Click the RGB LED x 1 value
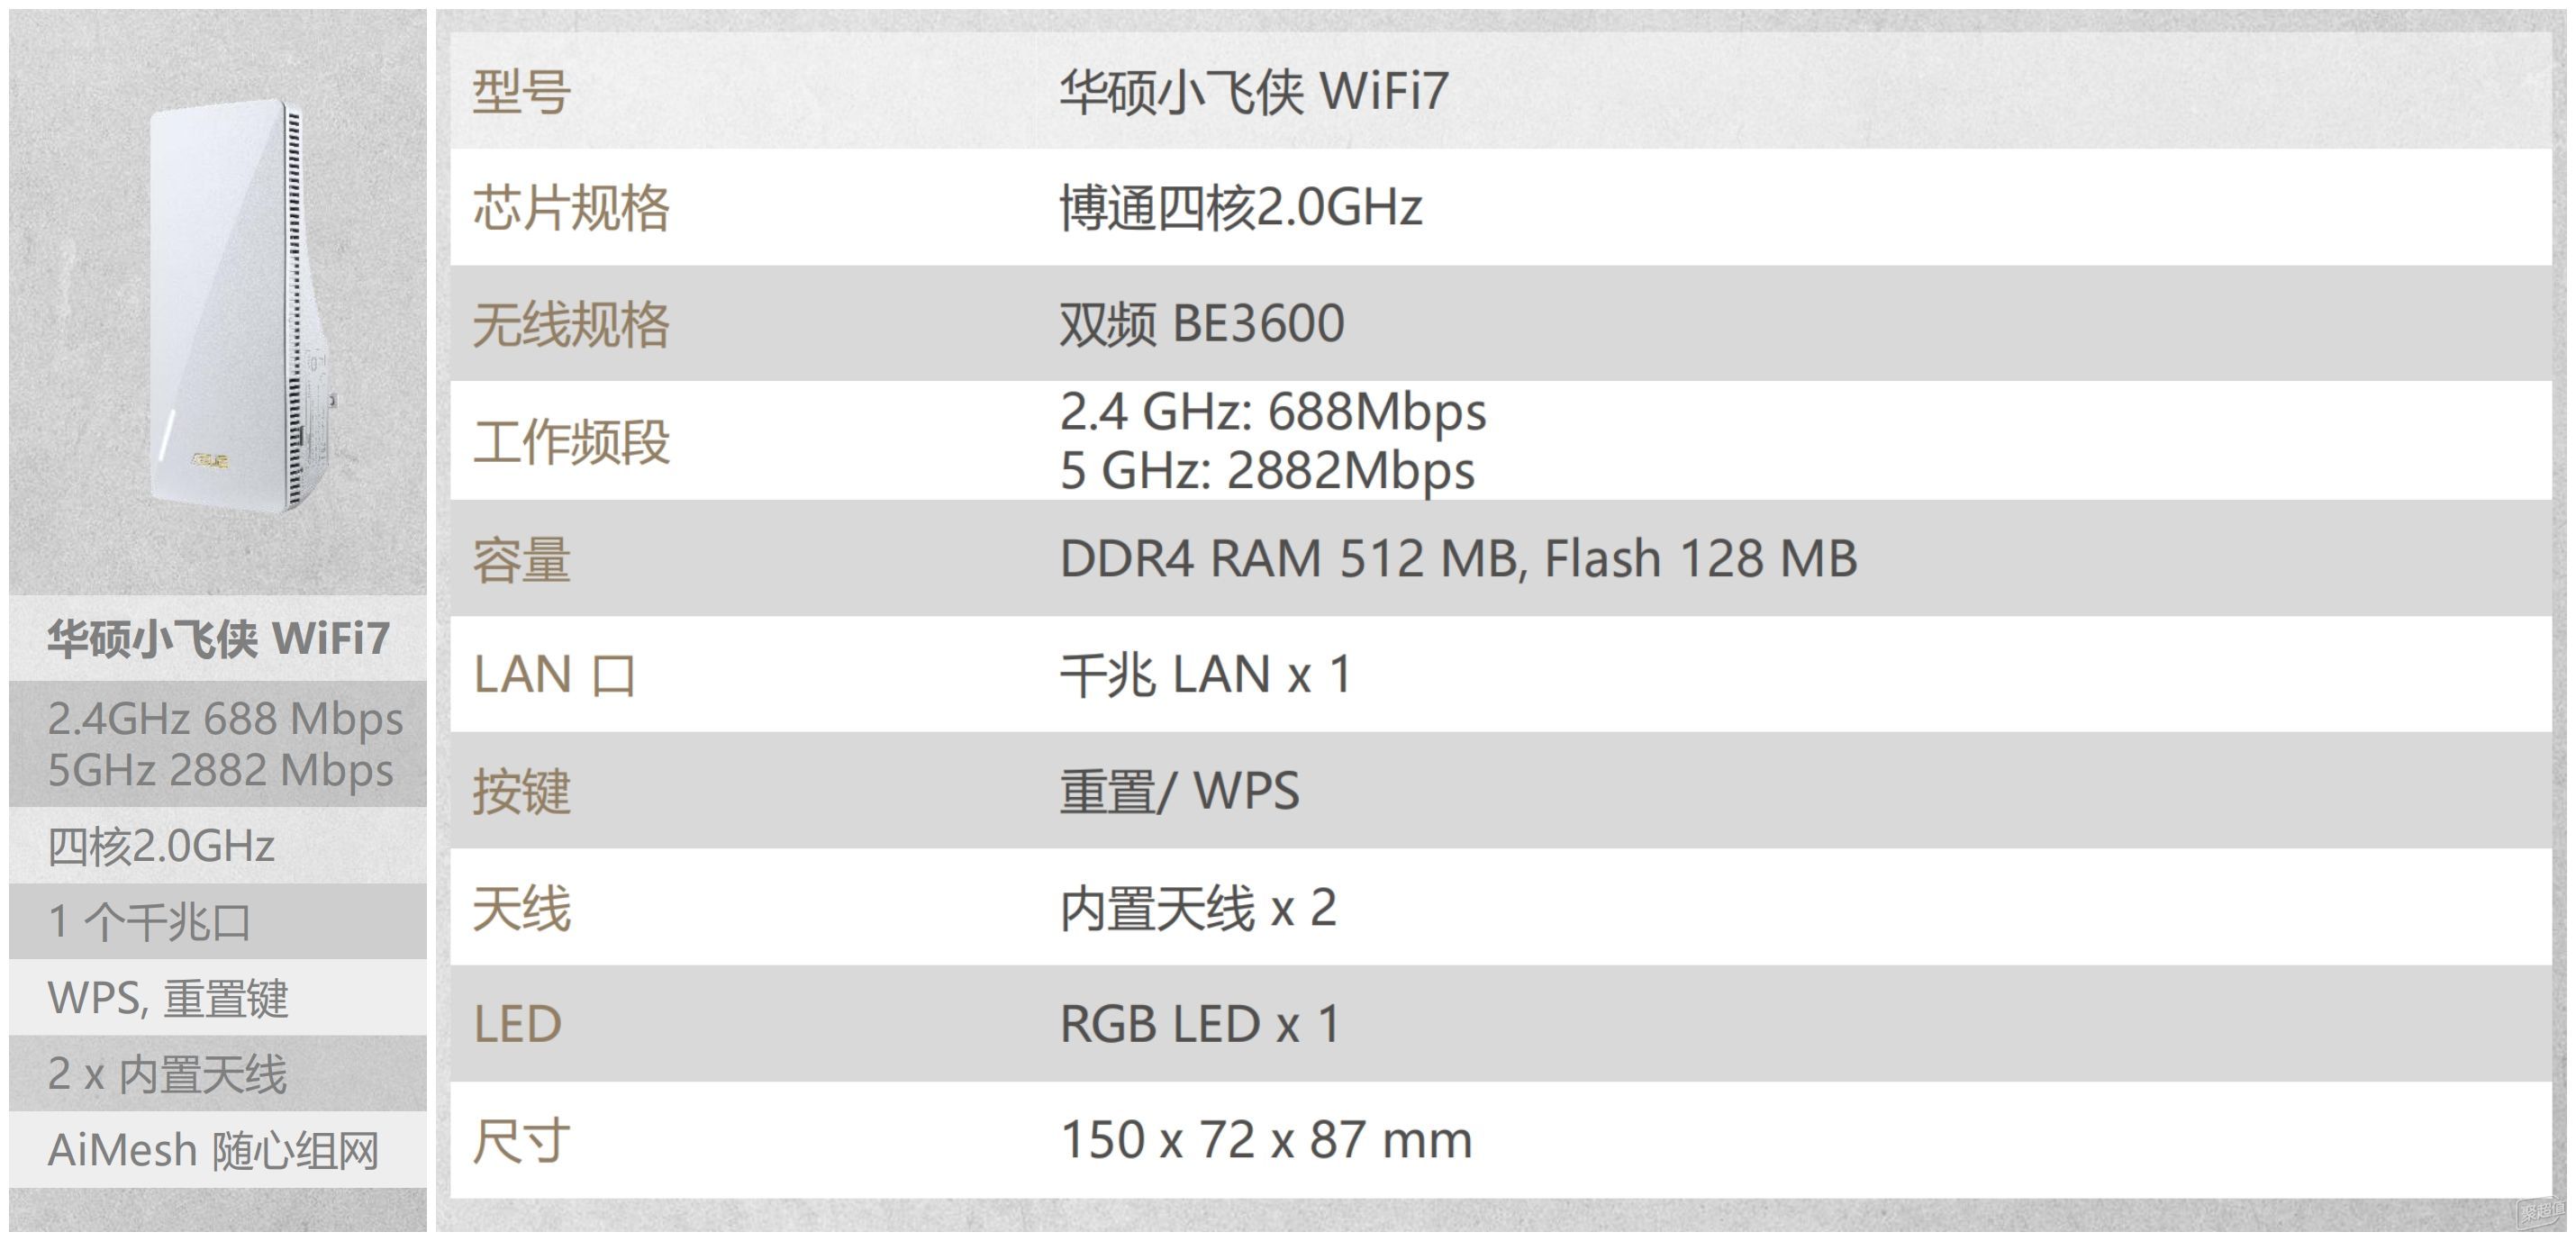 1199,1024
